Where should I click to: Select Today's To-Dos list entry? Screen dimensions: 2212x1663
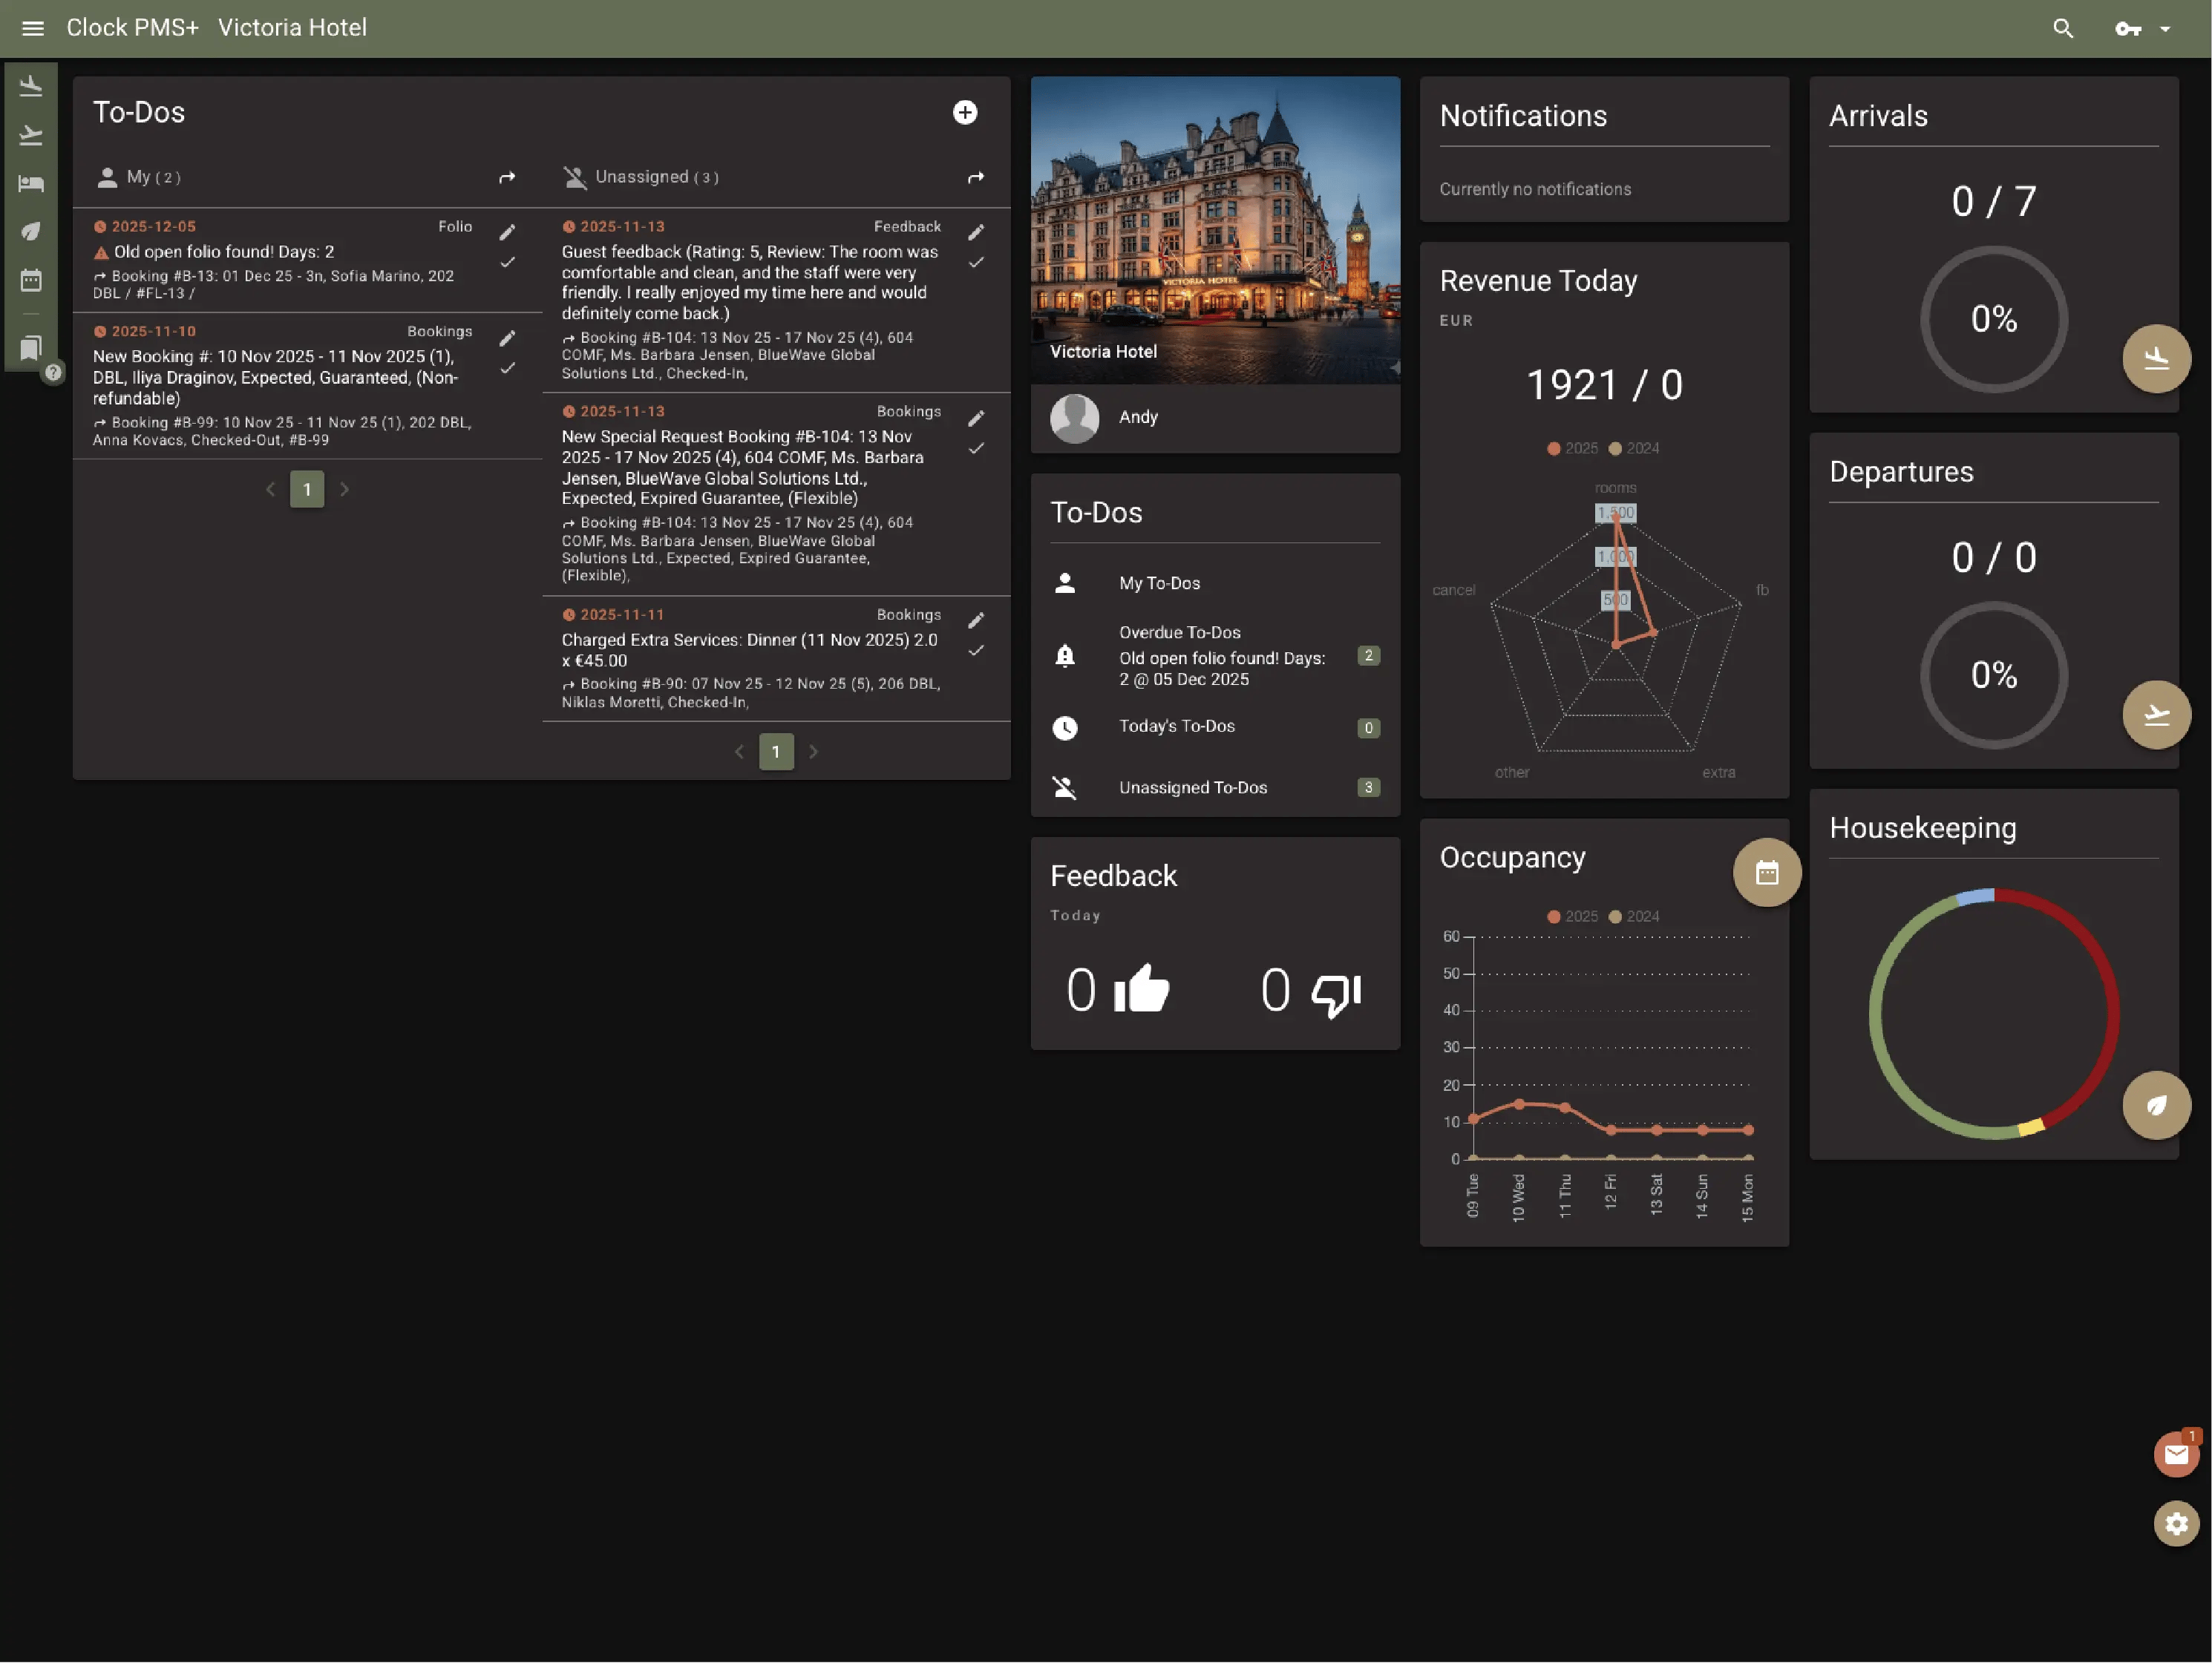[1176, 727]
